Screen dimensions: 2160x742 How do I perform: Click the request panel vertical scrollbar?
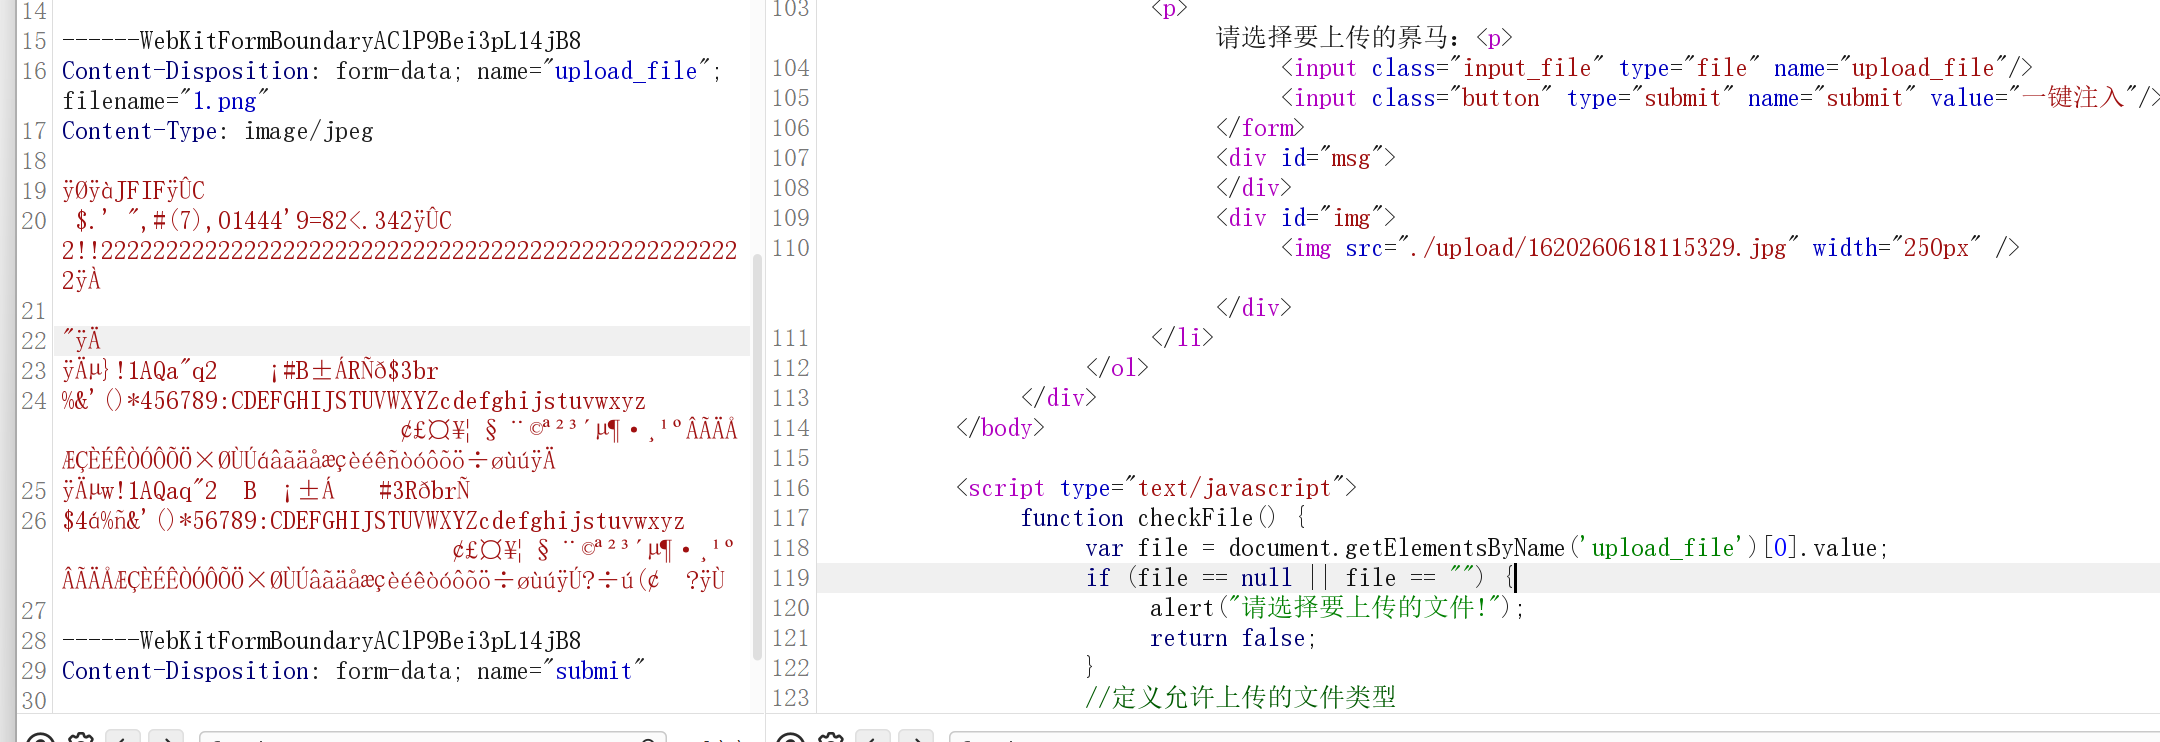757,456
